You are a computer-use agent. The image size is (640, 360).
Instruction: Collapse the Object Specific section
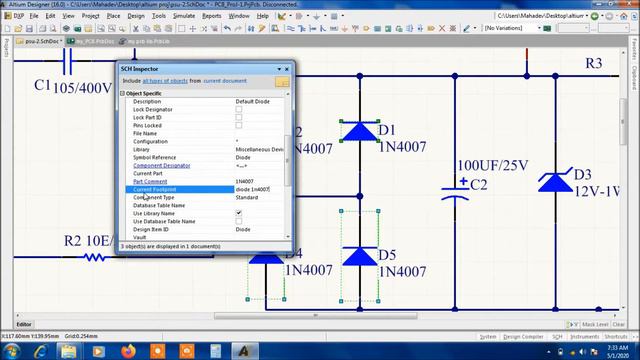point(122,93)
